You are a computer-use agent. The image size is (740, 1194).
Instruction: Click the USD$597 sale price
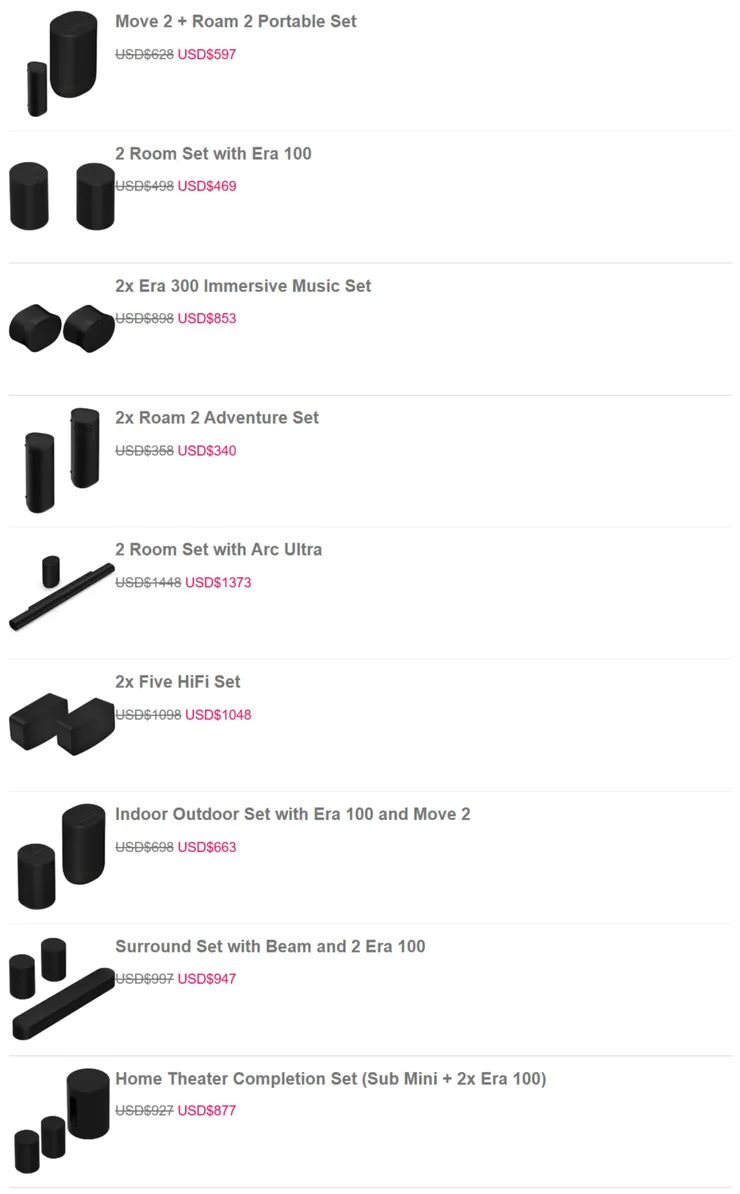207,54
